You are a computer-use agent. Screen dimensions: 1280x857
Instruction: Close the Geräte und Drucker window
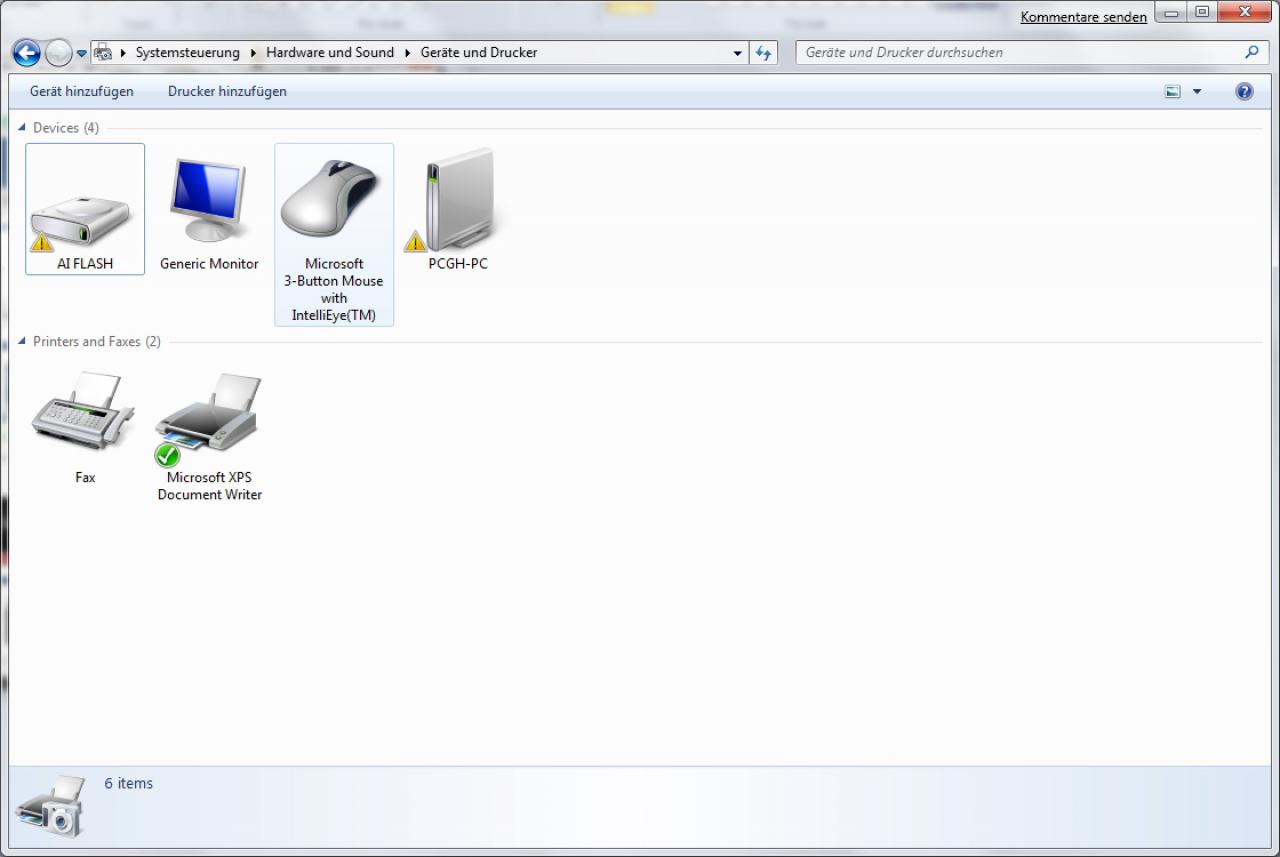pyautogui.click(x=1245, y=12)
